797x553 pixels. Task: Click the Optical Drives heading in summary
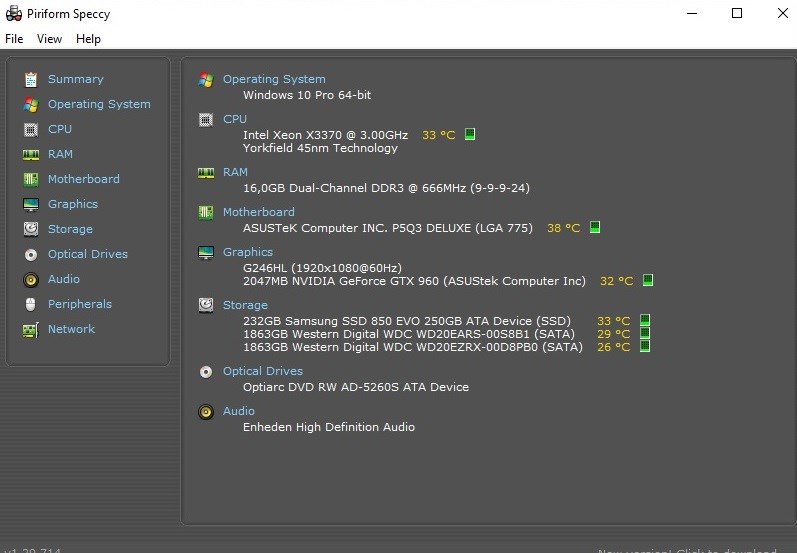click(262, 371)
